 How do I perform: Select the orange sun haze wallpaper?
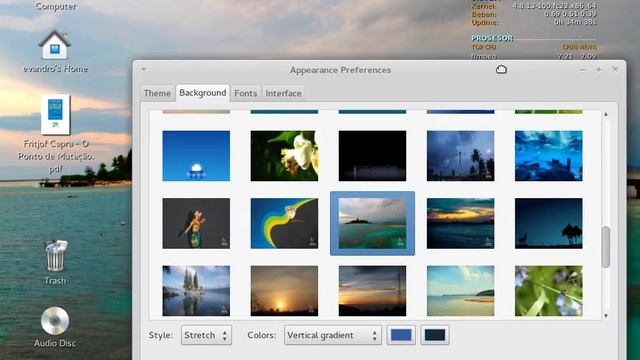pos(284,291)
